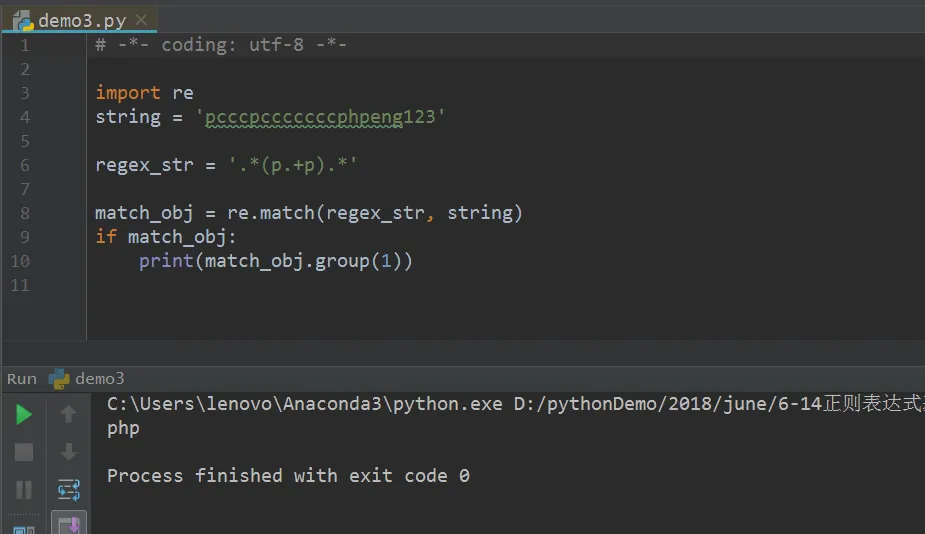Viewport: 925px width, 534px height.
Task: Click the Python file icon on the demo3.py tab
Action: point(24,21)
